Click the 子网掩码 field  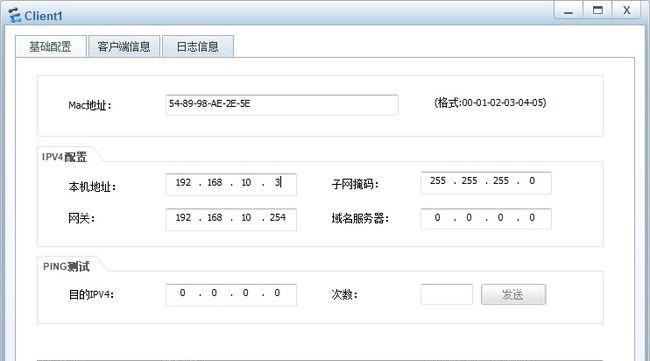tap(486, 182)
